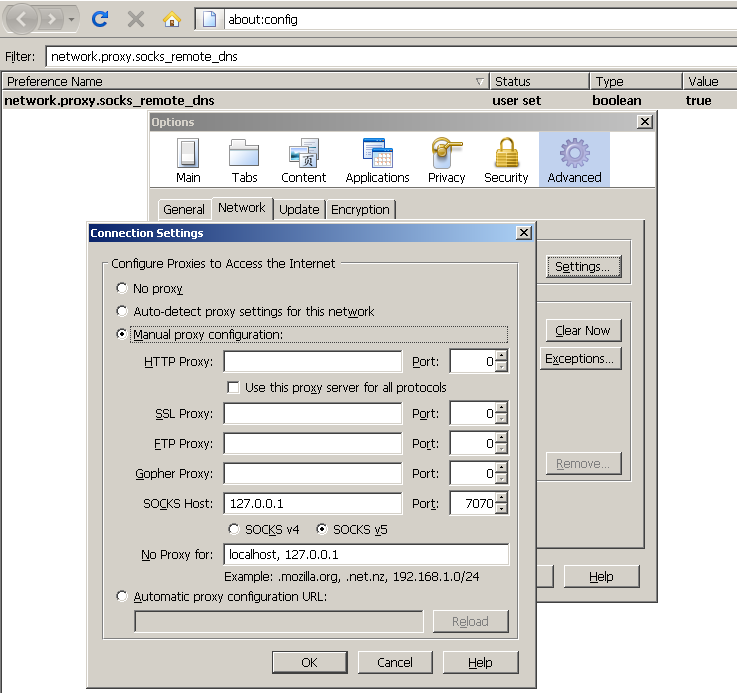This screenshot has height=693, width=737.
Task: Click the SOCKS Host field containing 127.0.0.1
Action: coord(313,504)
